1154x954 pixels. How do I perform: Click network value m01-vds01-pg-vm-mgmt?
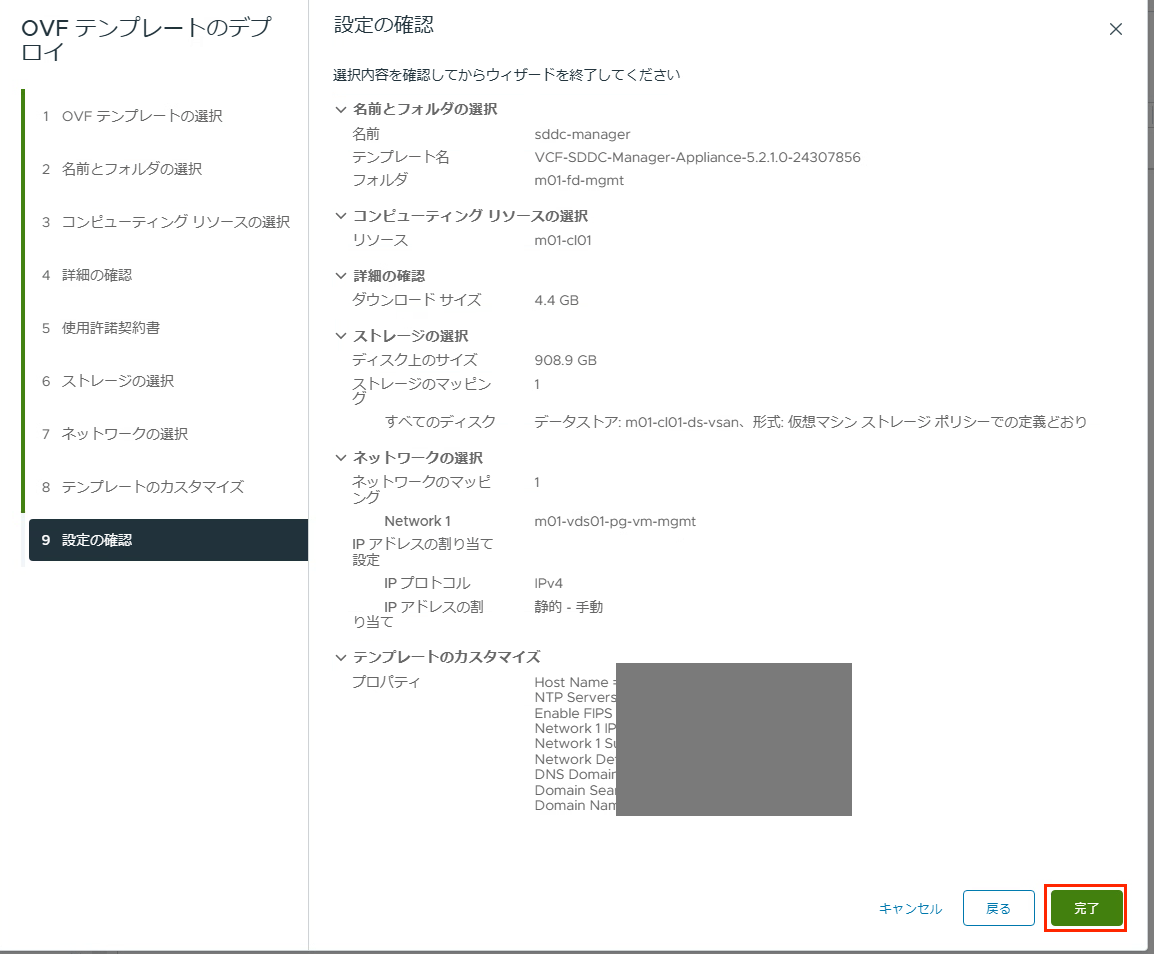point(615,521)
